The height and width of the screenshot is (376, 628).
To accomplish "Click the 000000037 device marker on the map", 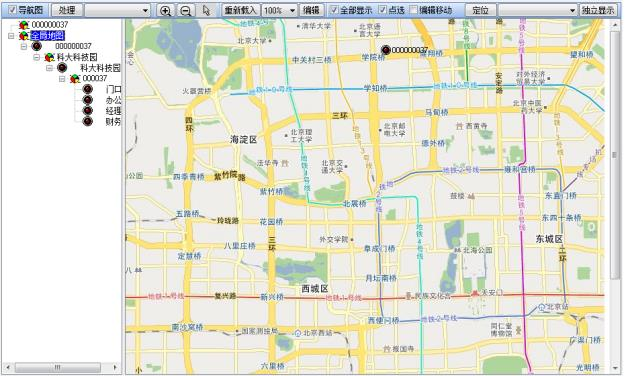I will 386,50.
